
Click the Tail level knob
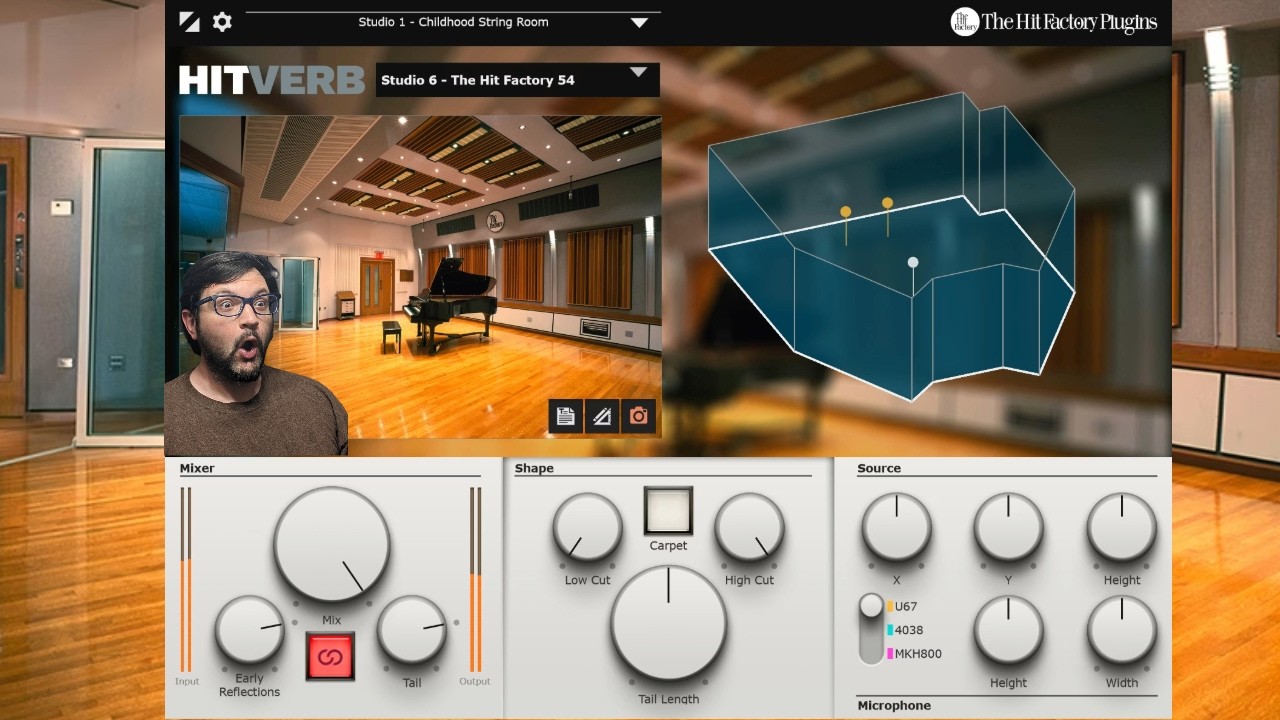(x=412, y=630)
